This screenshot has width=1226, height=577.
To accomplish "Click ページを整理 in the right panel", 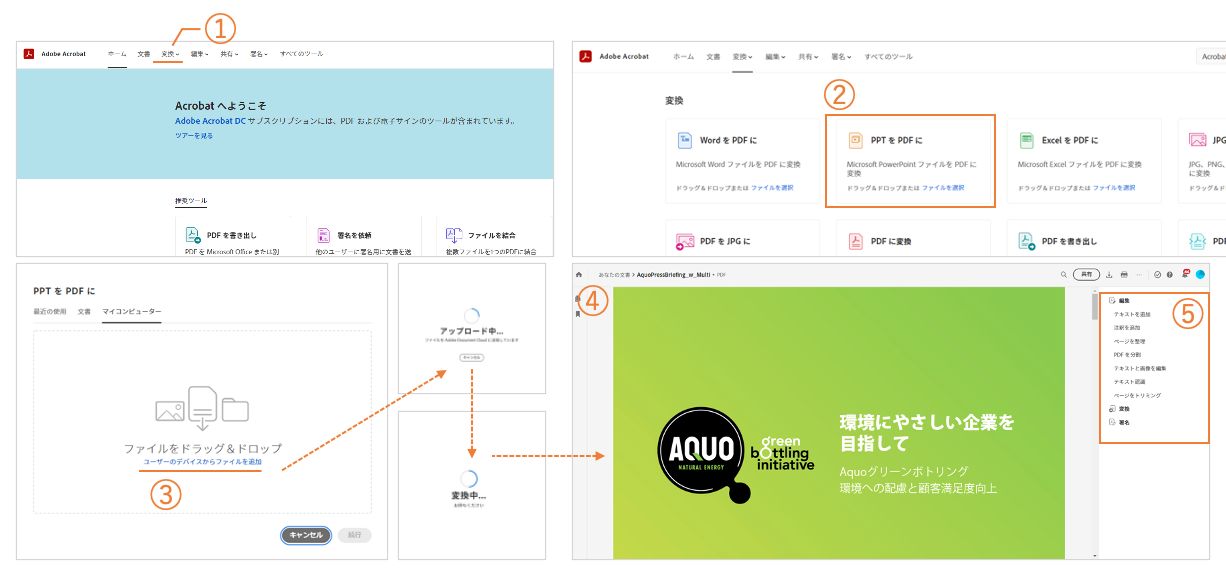I will (1129, 341).
